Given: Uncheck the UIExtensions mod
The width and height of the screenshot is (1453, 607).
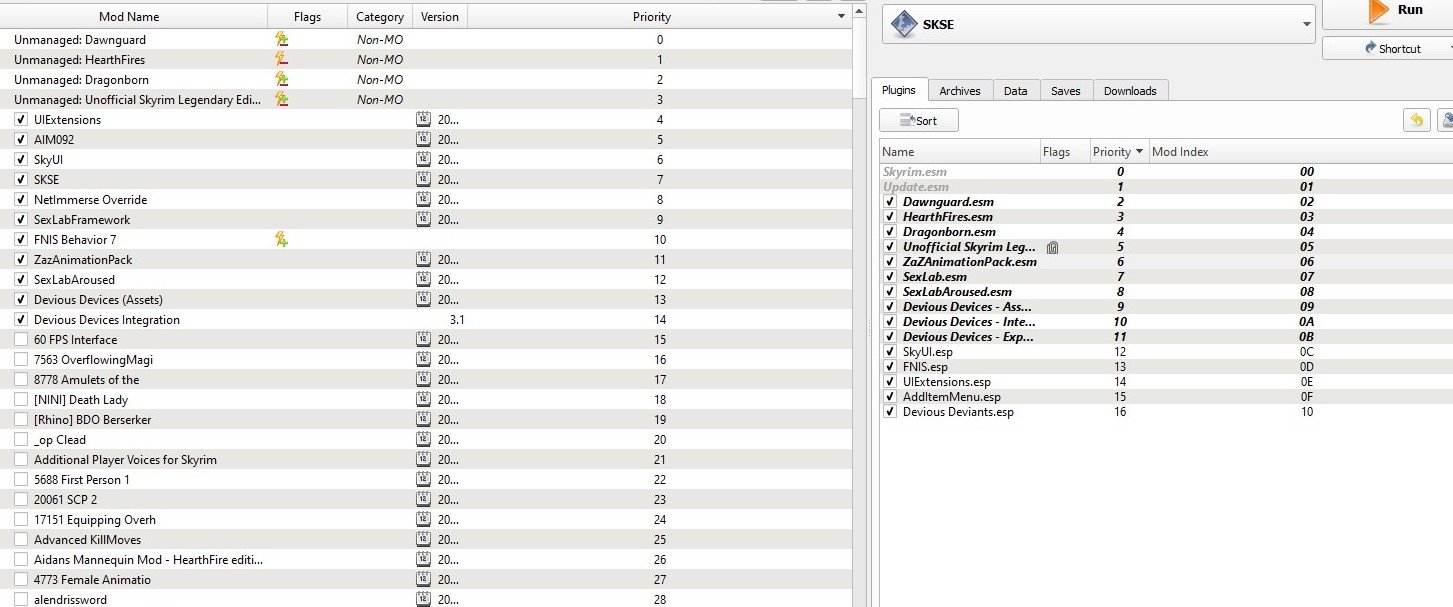Looking at the screenshot, I should pos(21,119).
